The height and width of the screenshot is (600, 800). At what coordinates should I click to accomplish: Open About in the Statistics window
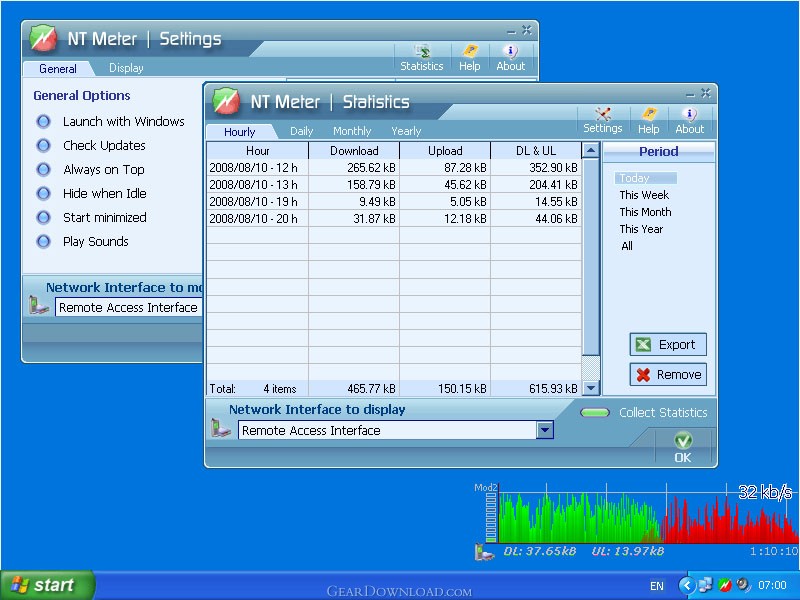coord(689,121)
